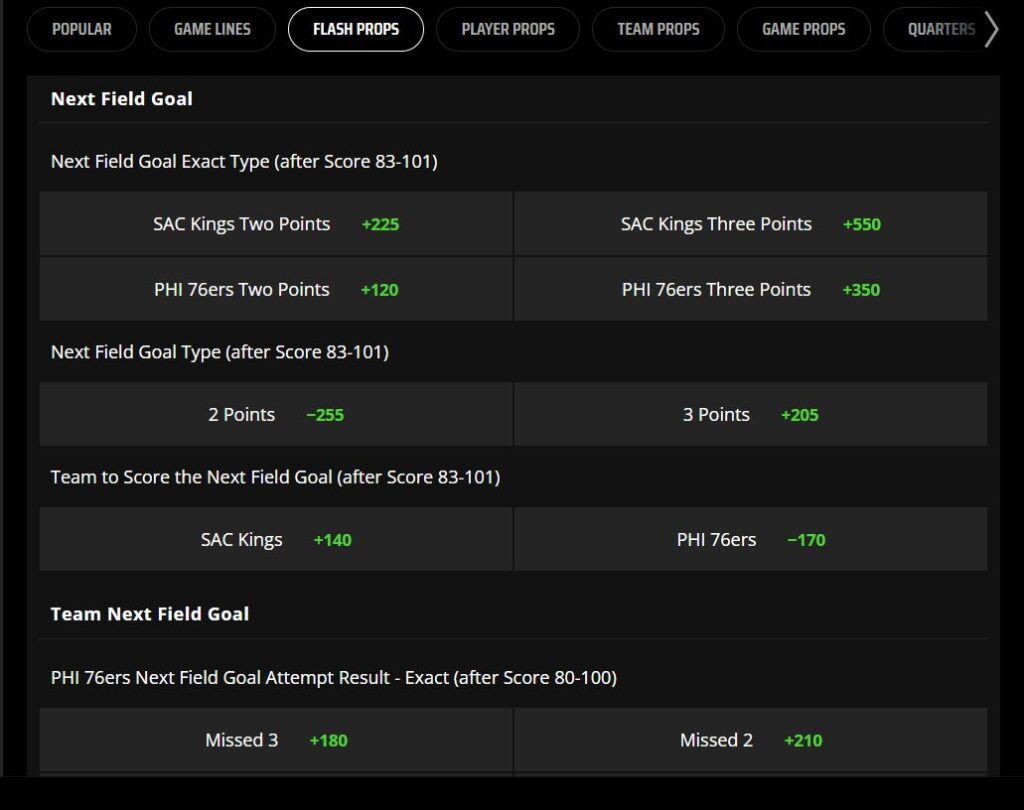Open the Player Props tab
Viewport: 1024px width, 810px height.
pyautogui.click(x=508, y=29)
